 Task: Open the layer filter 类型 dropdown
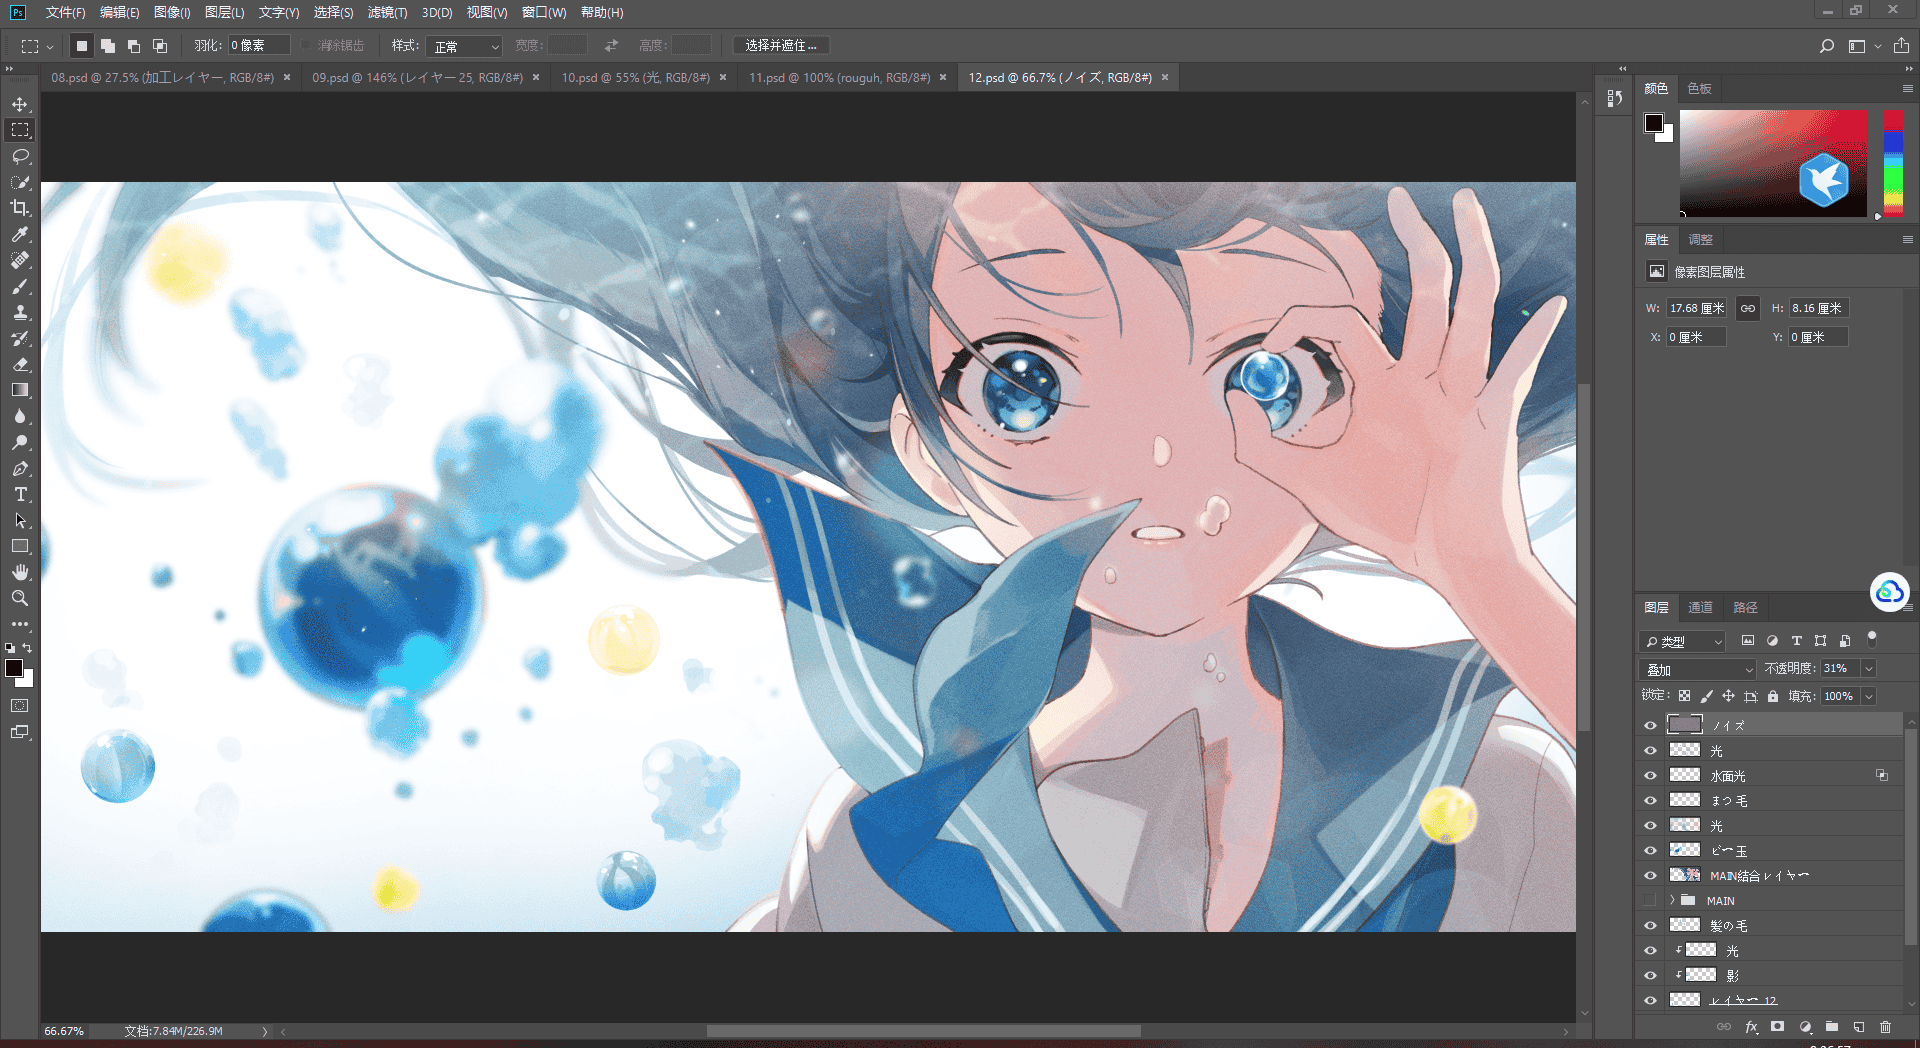click(x=1683, y=641)
